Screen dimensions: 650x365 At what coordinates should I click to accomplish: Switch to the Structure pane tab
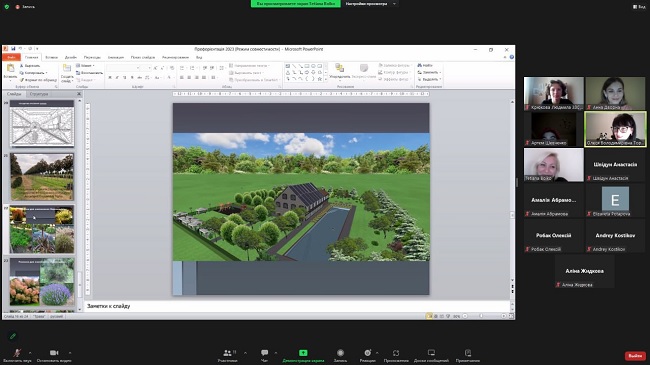click(x=39, y=94)
